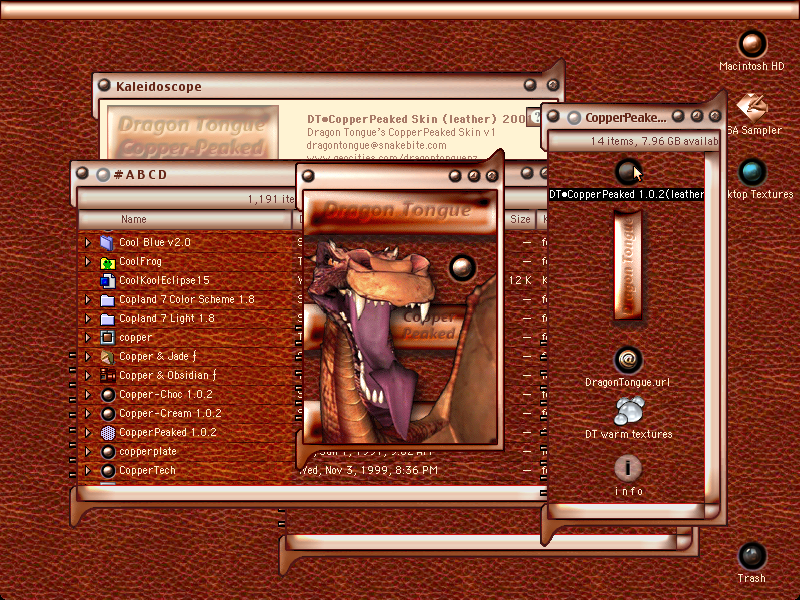Click the "CoolKoolEclipse15" file name text
Image resolution: width=800 pixels, height=600 pixels.
[164, 281]
